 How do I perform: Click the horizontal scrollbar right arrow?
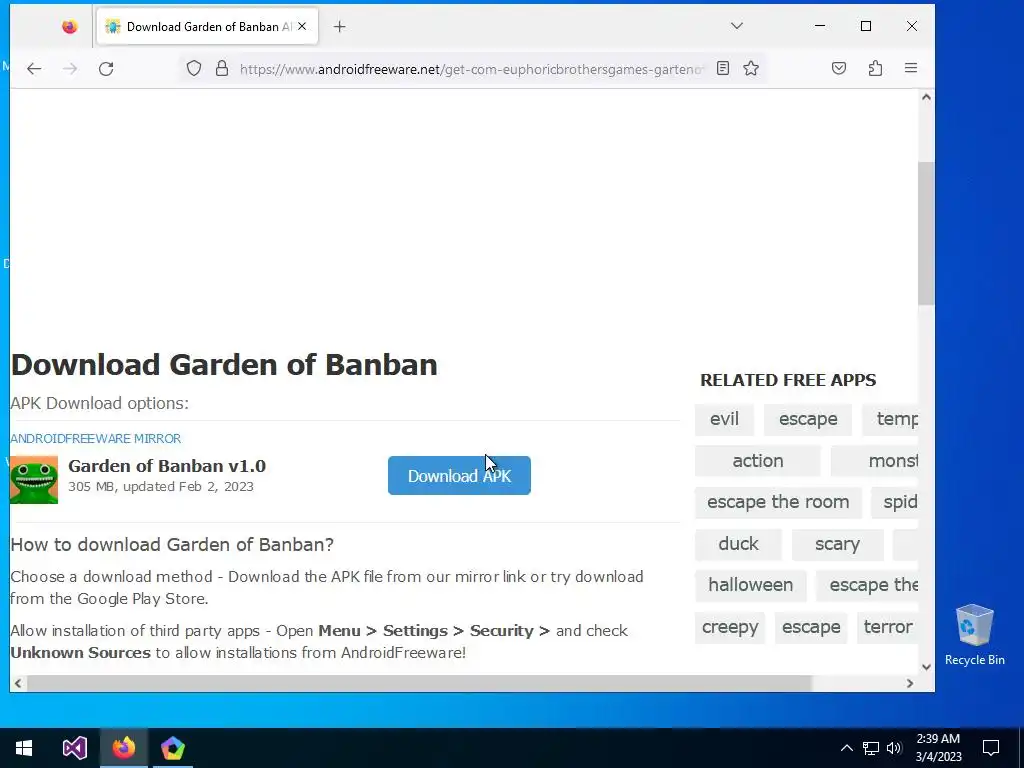pos(910,683)
